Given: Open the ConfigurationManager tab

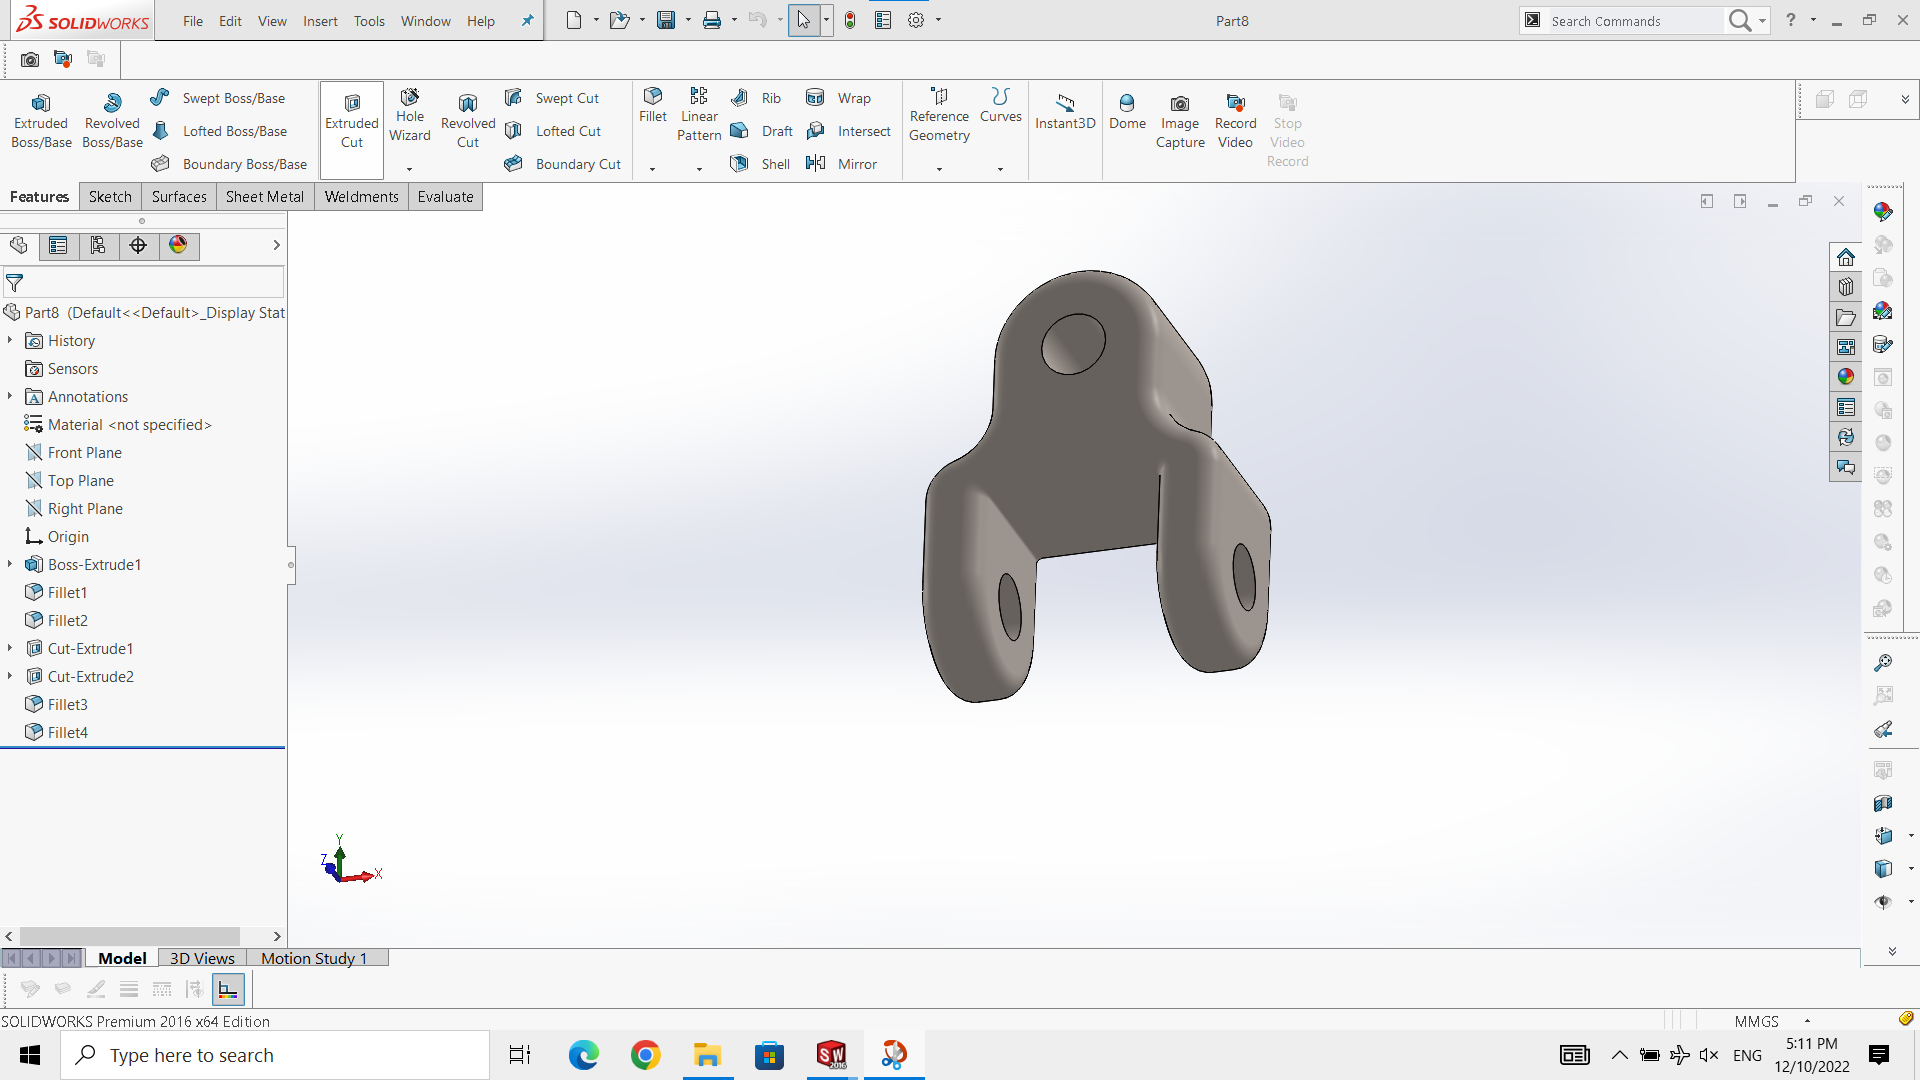Looking at the screenshot, I should coord(98,246).
